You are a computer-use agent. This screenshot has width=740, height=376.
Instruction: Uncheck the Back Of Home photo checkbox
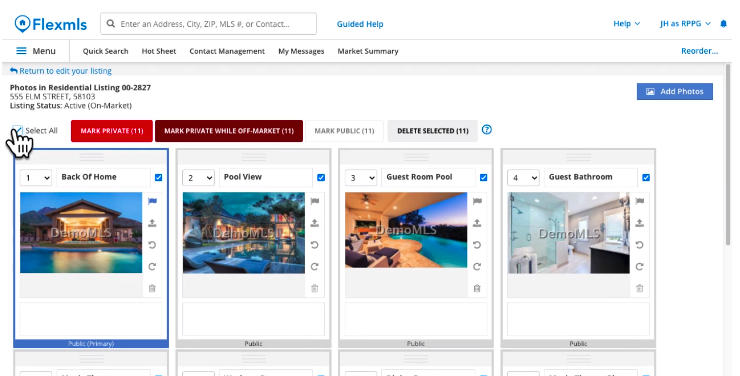coord(159,177)
